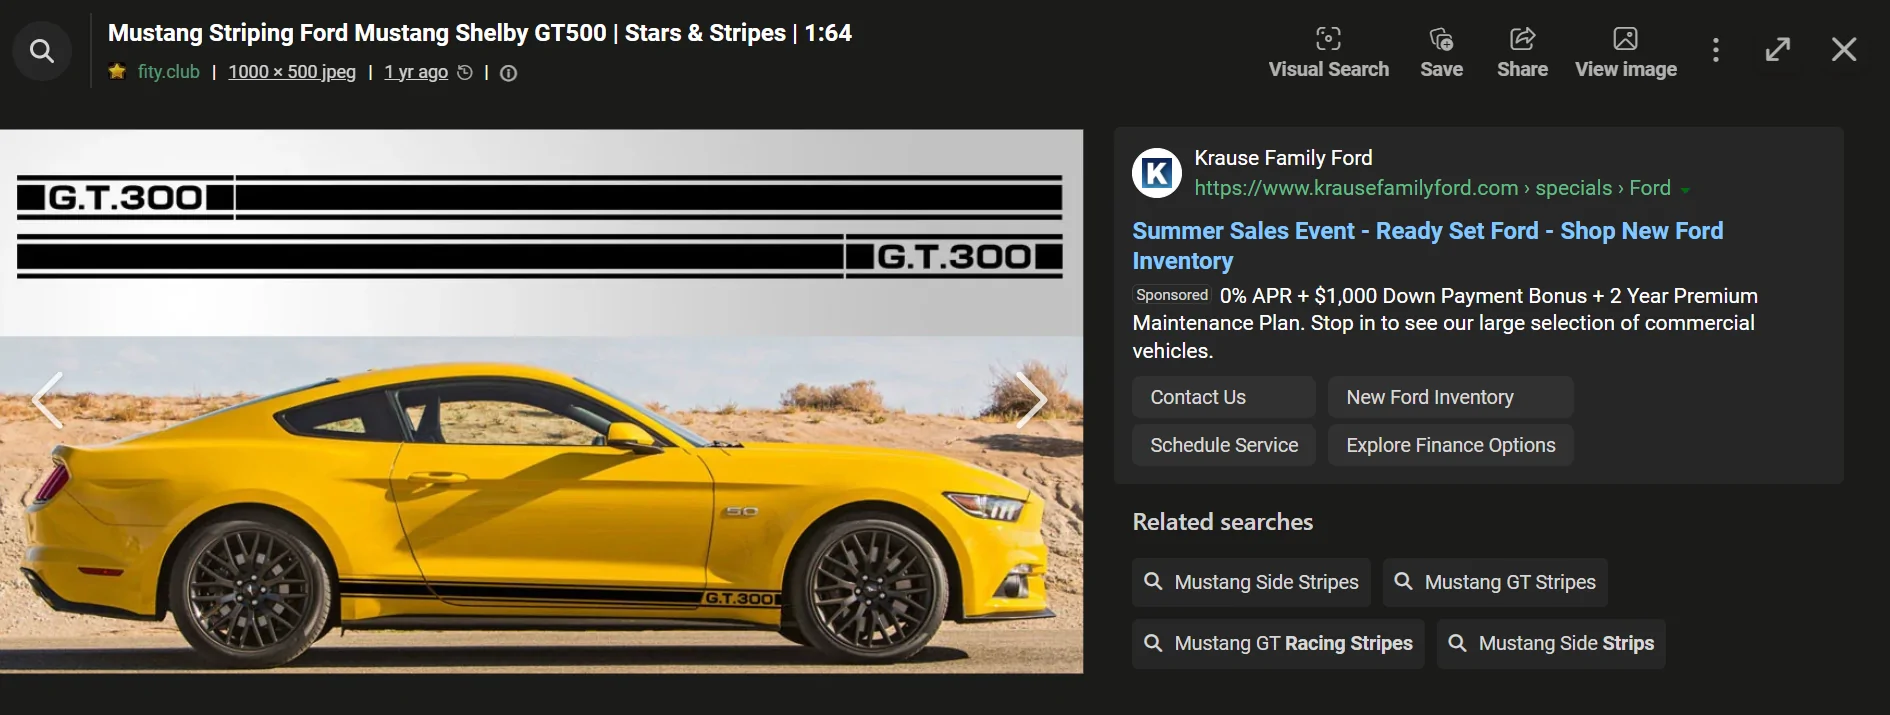This screenshot has width=1890, height=715.
Task: Click the yellow Mustang main image
Action: pyautogui.click(x=541, y=401)
